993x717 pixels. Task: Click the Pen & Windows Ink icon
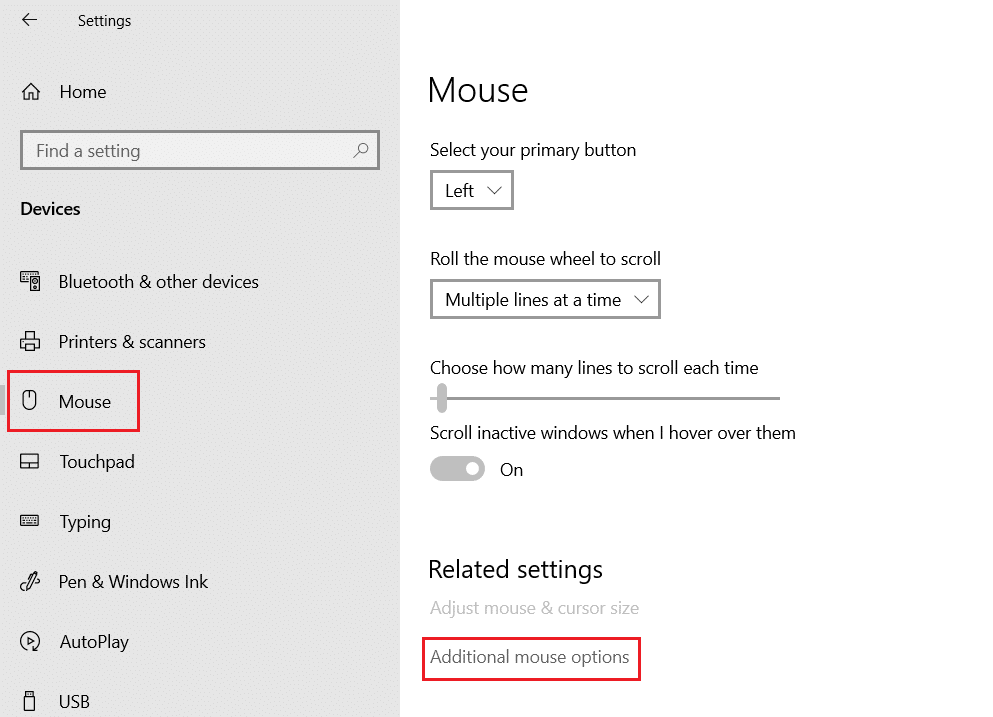30,581
